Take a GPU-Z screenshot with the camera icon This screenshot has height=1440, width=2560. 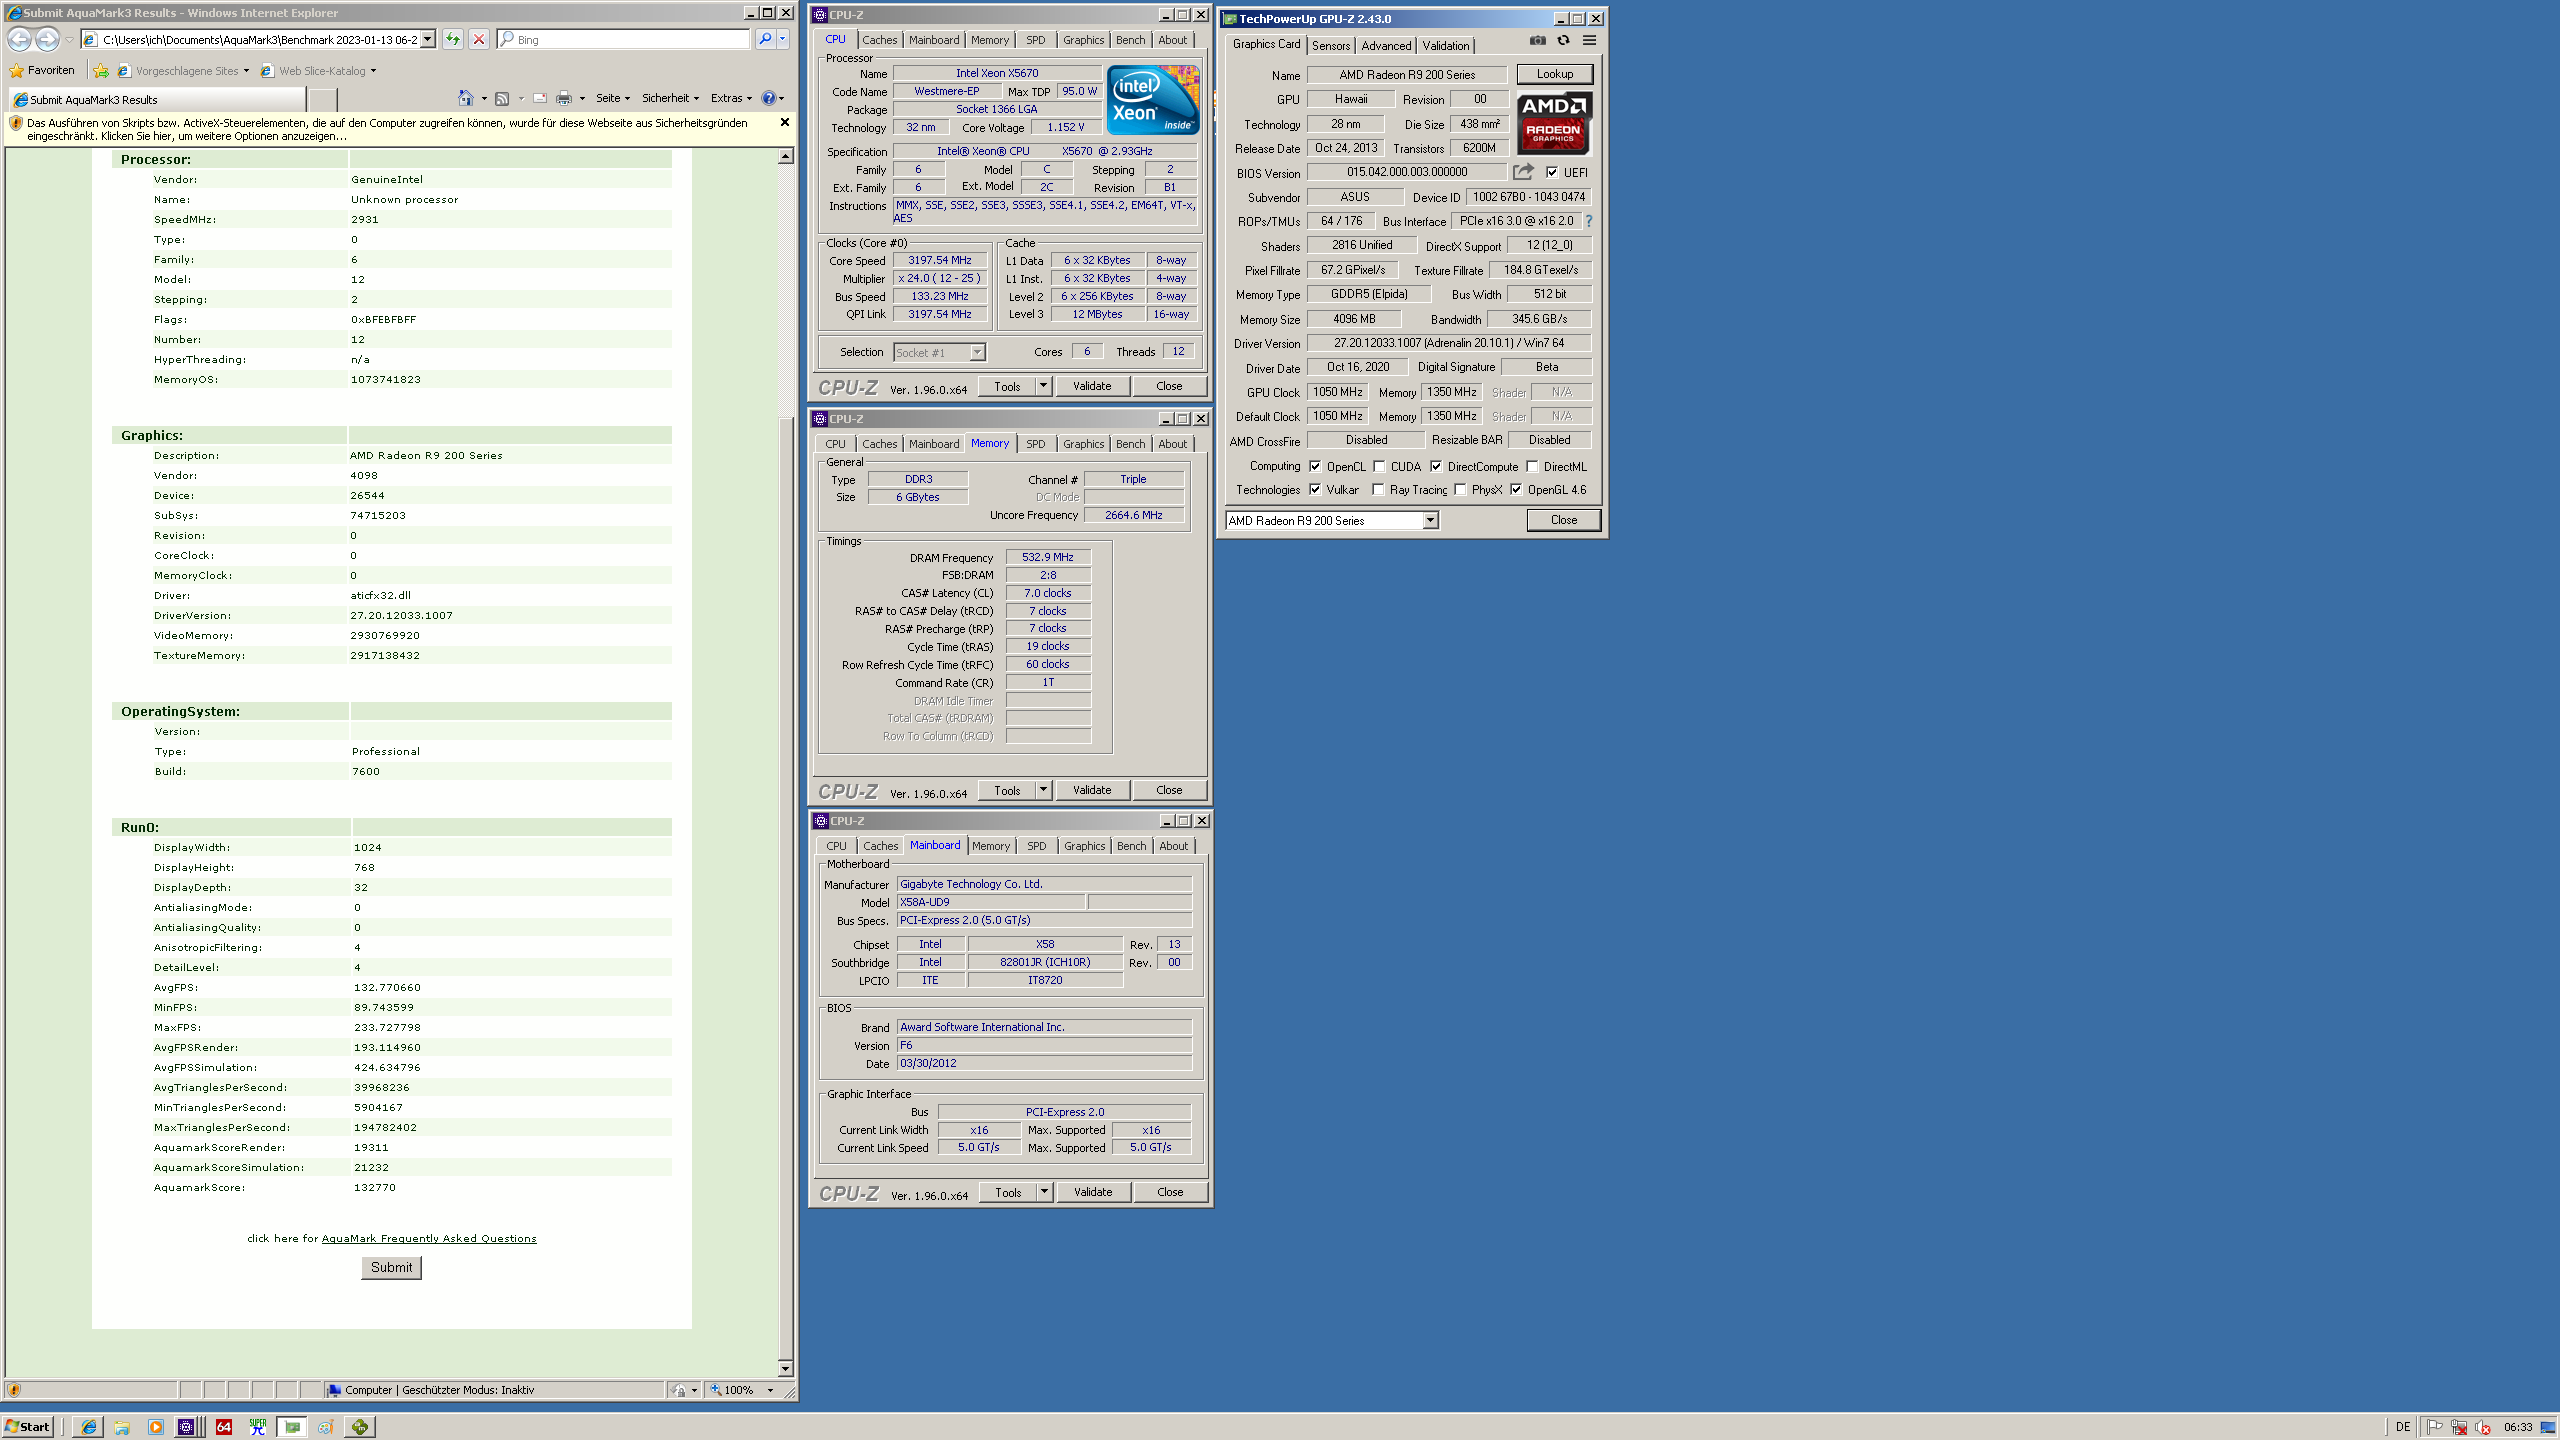click(1538, 40)
